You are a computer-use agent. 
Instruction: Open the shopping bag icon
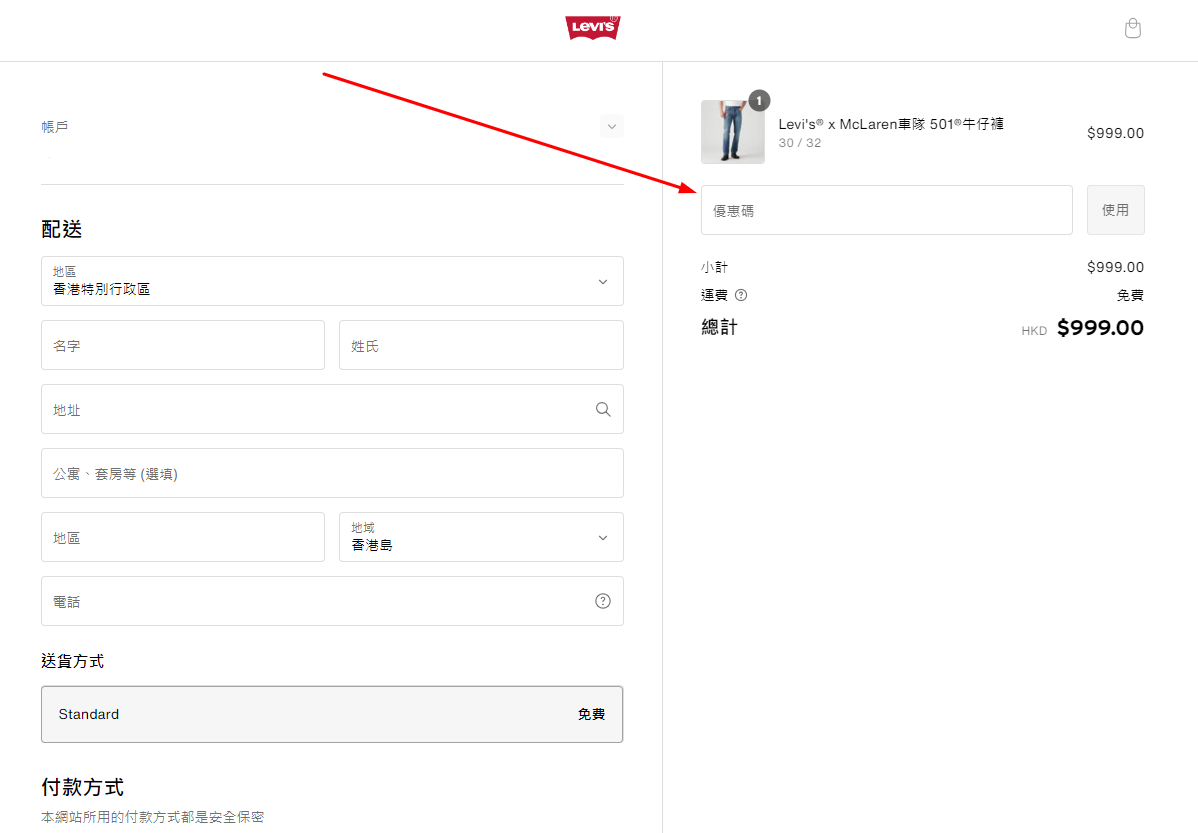[x=1132, y=28]
